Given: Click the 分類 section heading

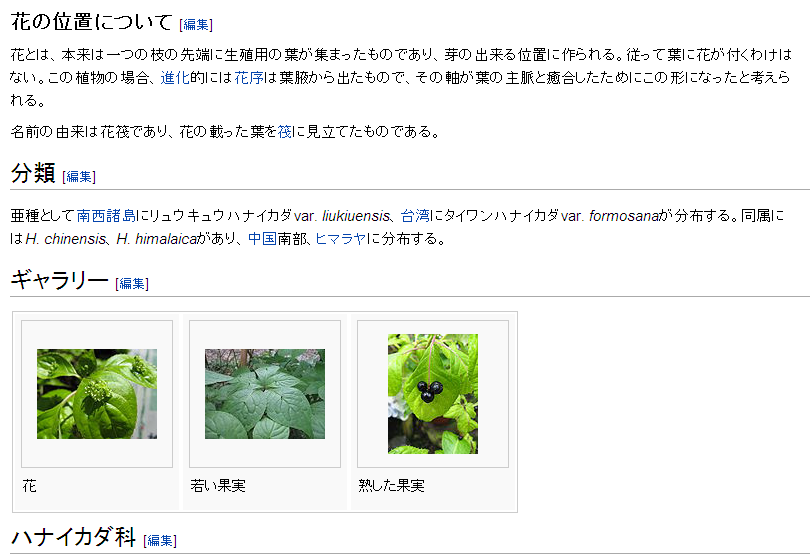Looking at the screenshot, I should tap(33, 173).
